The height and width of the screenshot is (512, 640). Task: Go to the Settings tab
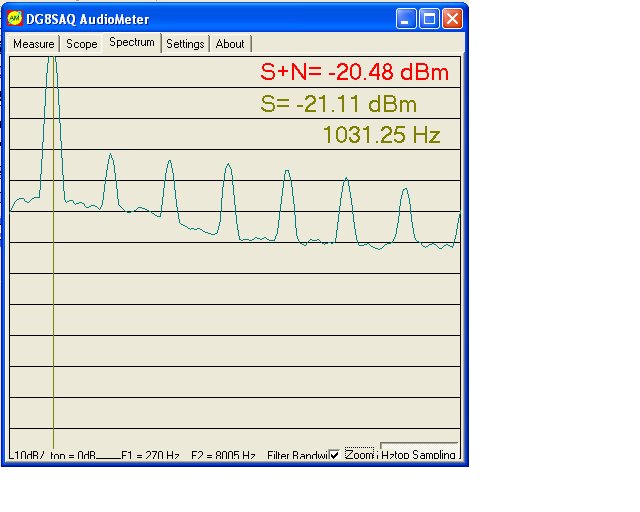(x=185, y=44)
